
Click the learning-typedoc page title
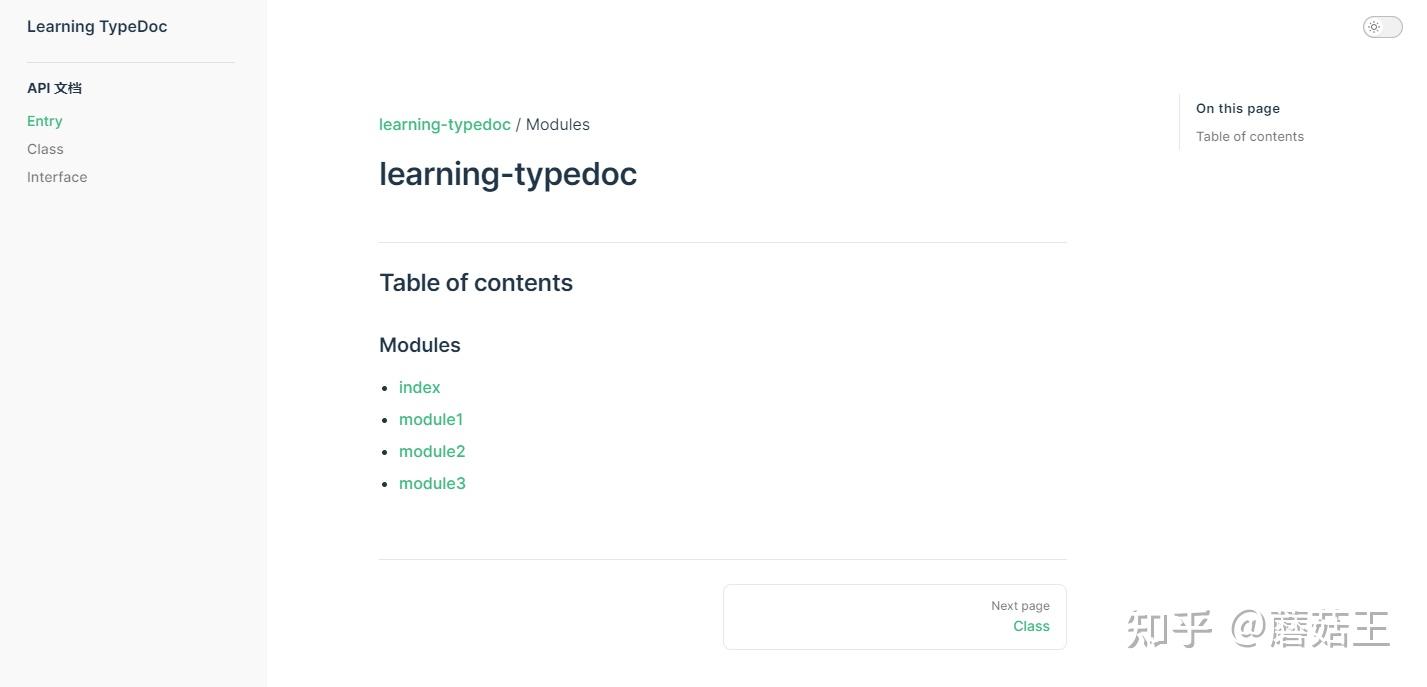(x=507, y=173)
